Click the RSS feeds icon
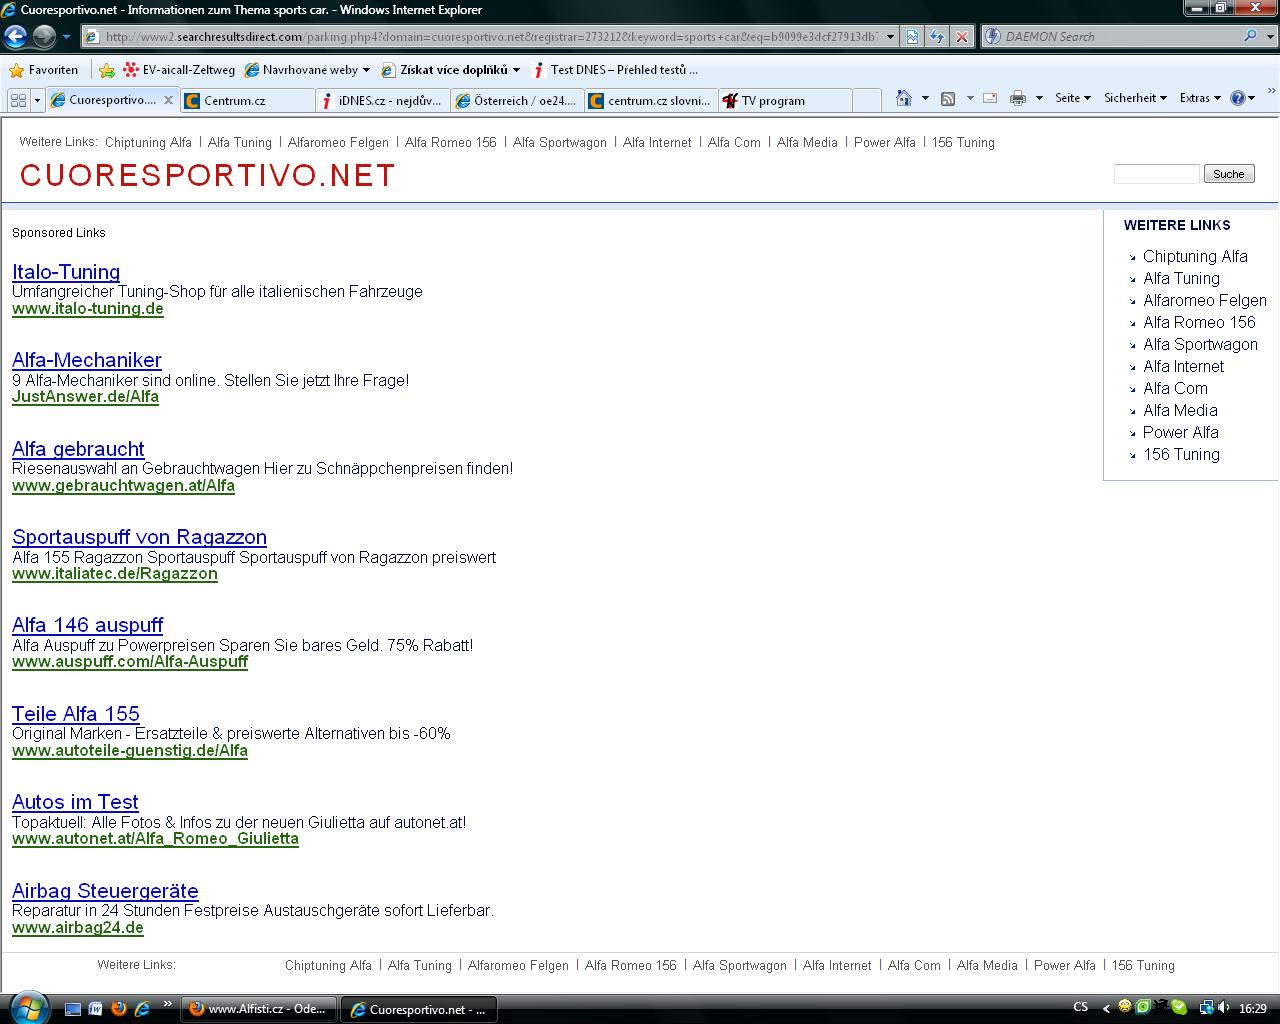1280x1024 pixels. click(948, 98)
